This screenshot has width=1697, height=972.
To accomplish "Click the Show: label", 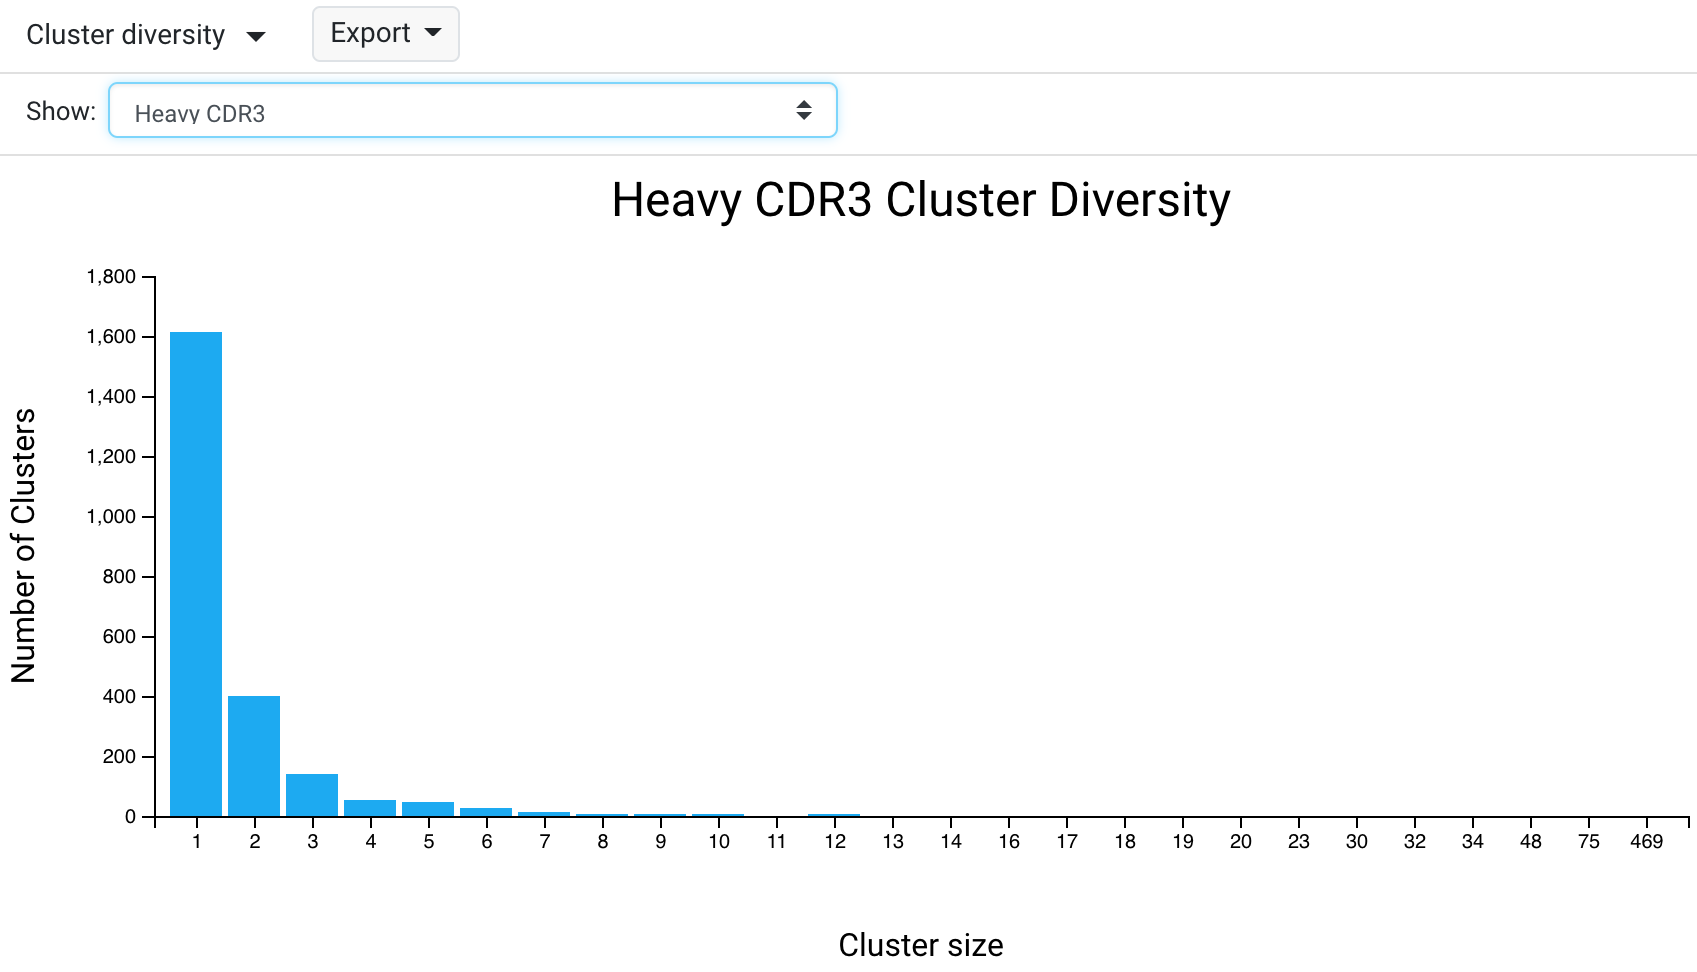I will point(61,111).
